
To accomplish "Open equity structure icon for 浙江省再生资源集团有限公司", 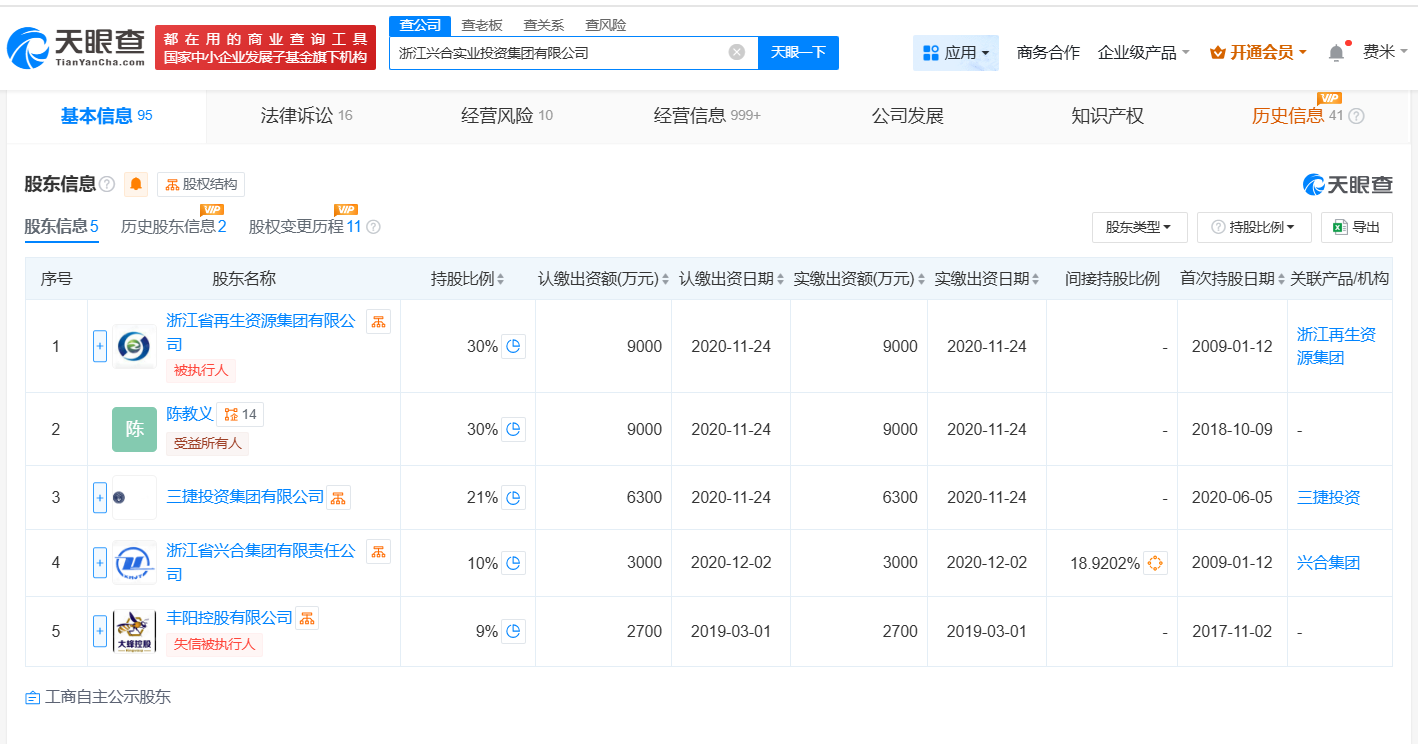I will [x=378, y=321].
